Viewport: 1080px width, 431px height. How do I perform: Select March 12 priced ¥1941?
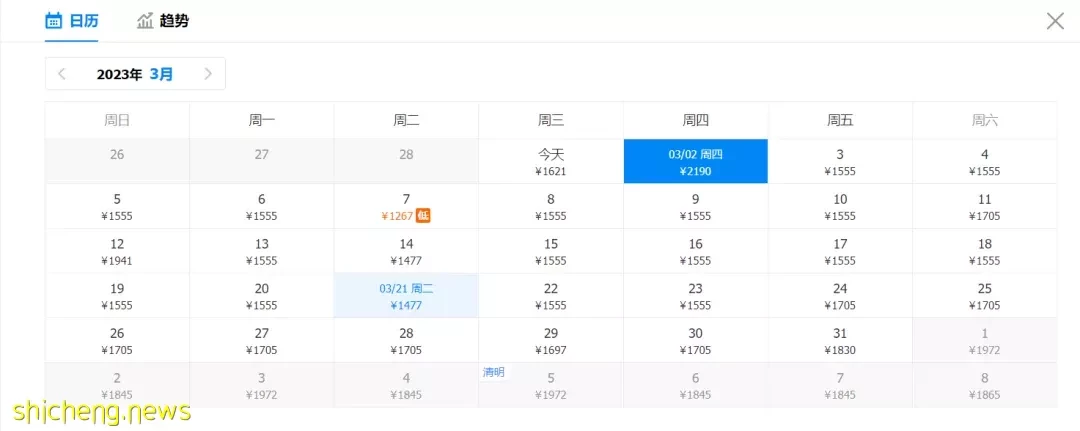117,251
